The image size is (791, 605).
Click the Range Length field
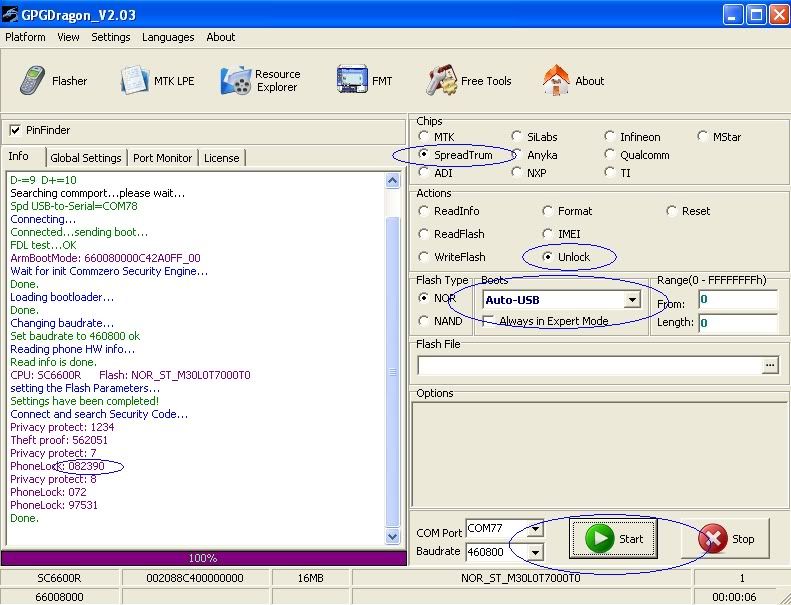tap(738, 323)
